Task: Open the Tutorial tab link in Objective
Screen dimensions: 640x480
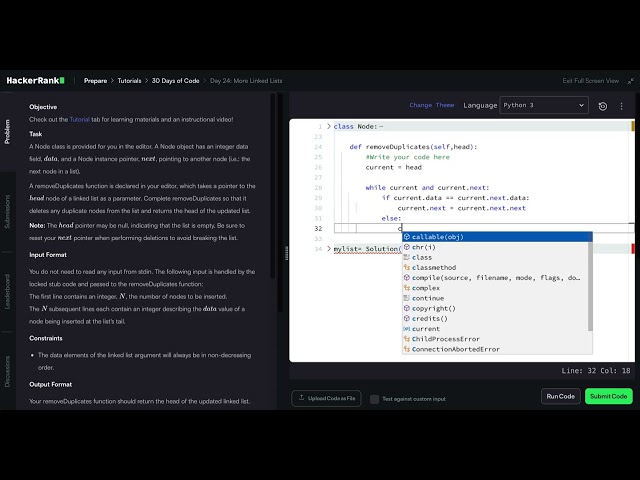Action: (80, 120)
